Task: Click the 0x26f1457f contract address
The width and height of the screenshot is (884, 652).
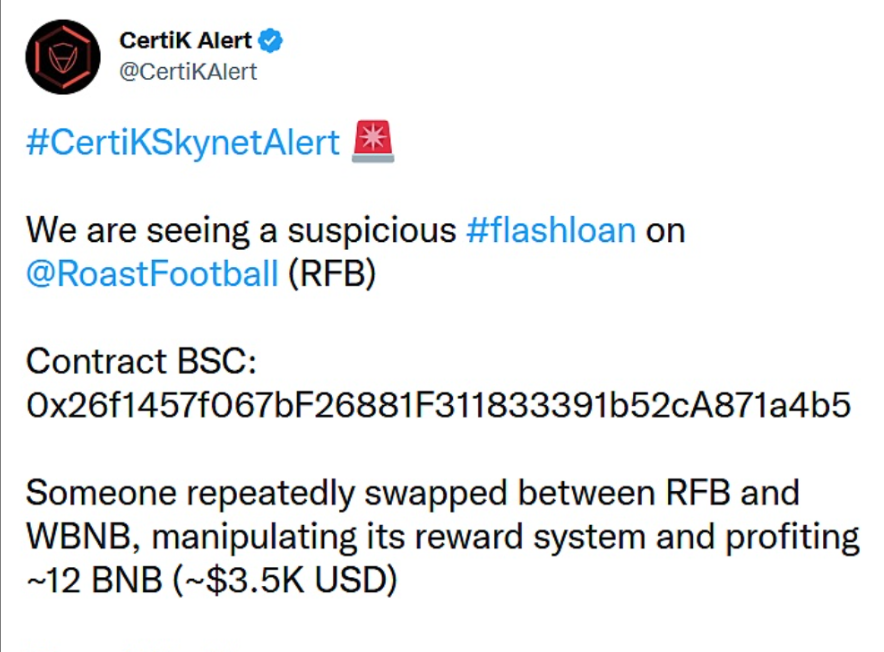Action: (438, 406)
